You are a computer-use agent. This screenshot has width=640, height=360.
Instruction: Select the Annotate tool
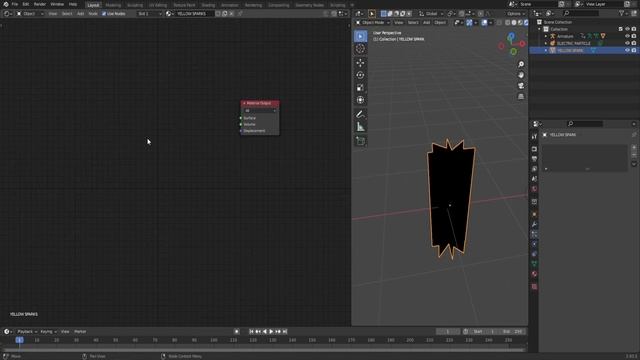tap(360, 114)
